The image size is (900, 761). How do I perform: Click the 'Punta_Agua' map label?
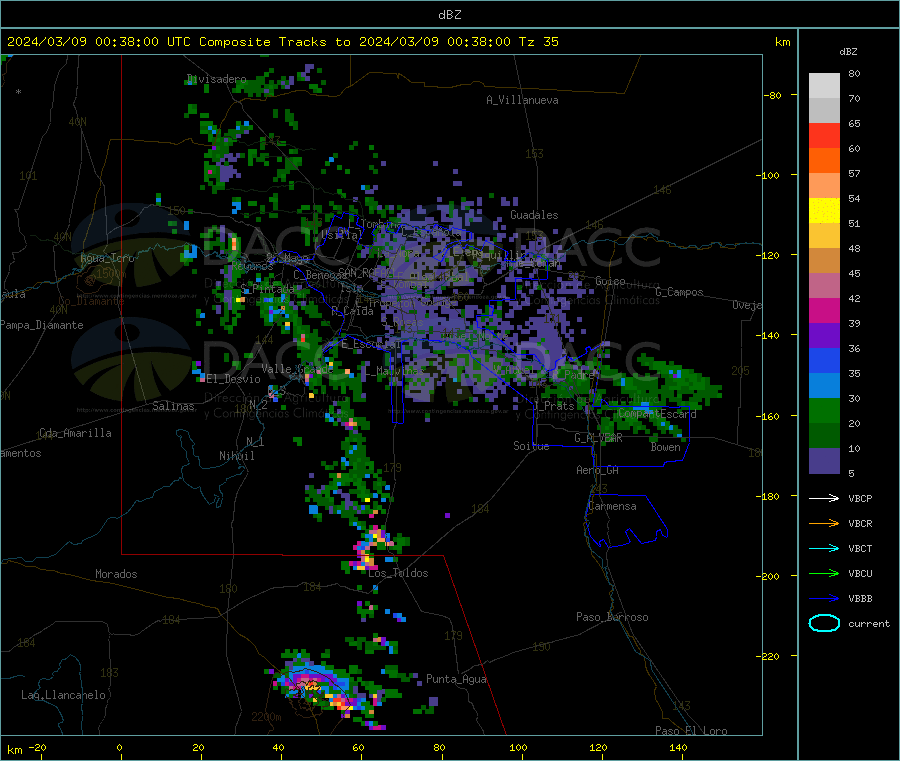click(x=456, y=679)
